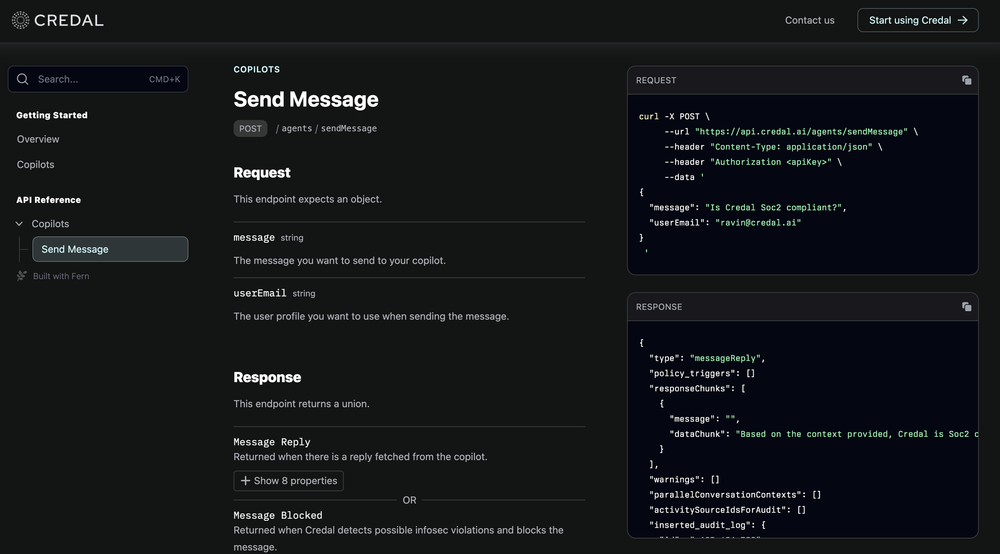Click the CREDAL wordmark
The image size is (1000, 554).
(x=69, y=20)
